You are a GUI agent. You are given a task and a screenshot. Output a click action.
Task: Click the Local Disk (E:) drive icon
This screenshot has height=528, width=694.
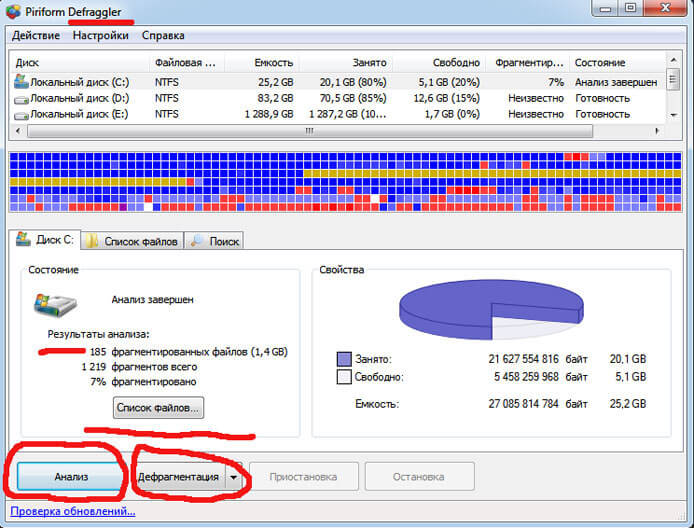(21, 116)
